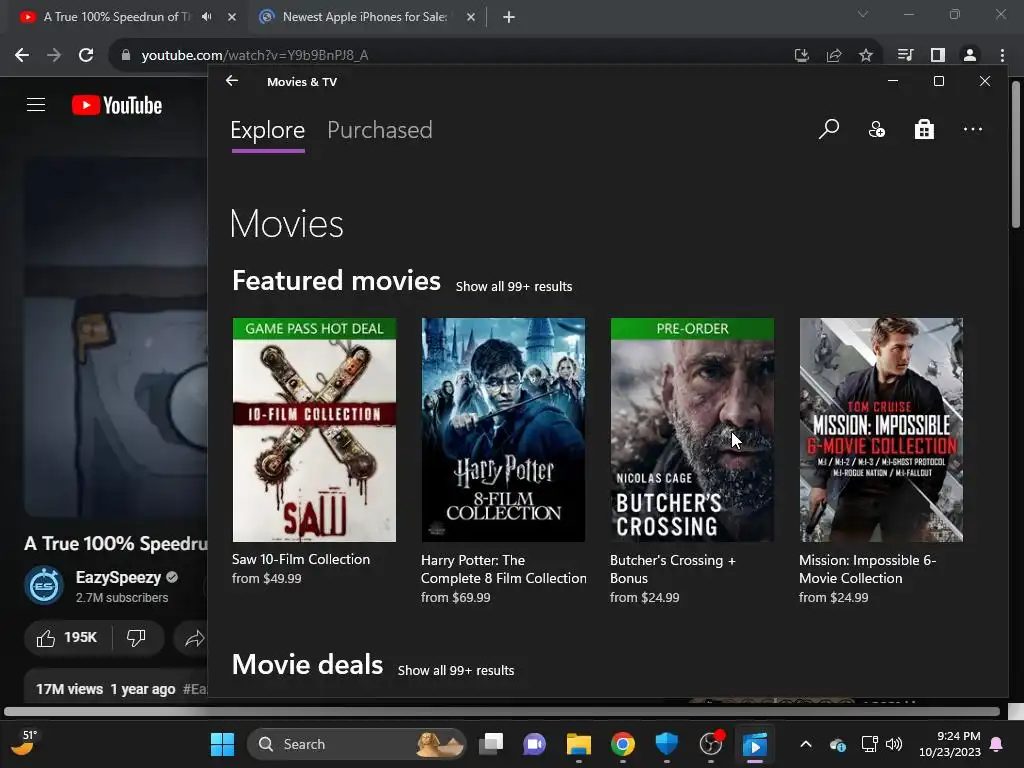Open the YouTube hamburger menu
1024x768 pixels.
[36, 104]
